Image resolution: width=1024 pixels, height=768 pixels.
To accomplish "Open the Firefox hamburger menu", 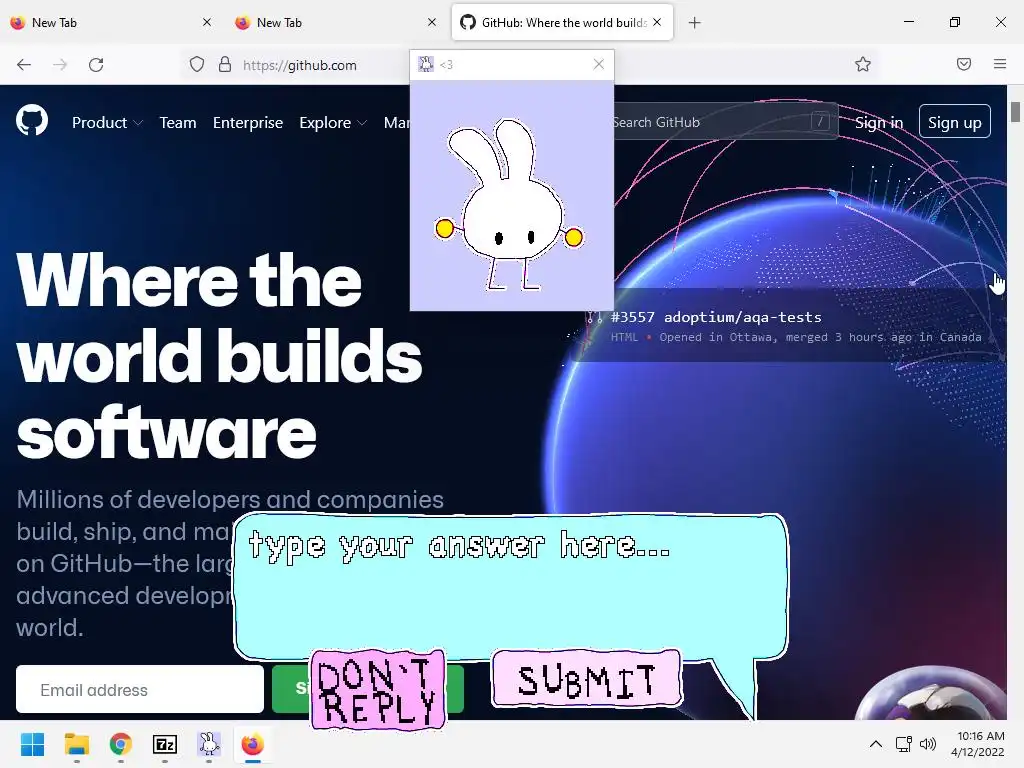I will 1000,64.
